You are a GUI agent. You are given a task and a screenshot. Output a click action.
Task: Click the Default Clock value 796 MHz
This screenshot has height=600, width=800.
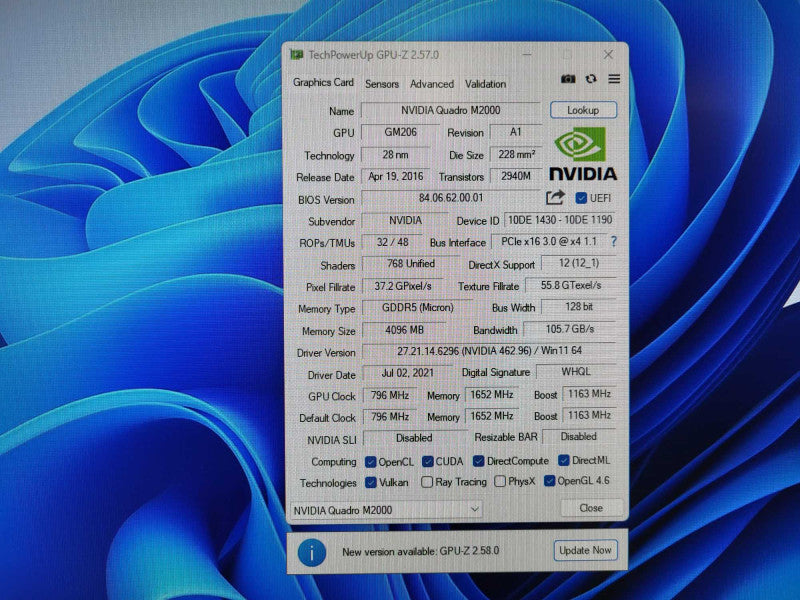pos(390,416)
